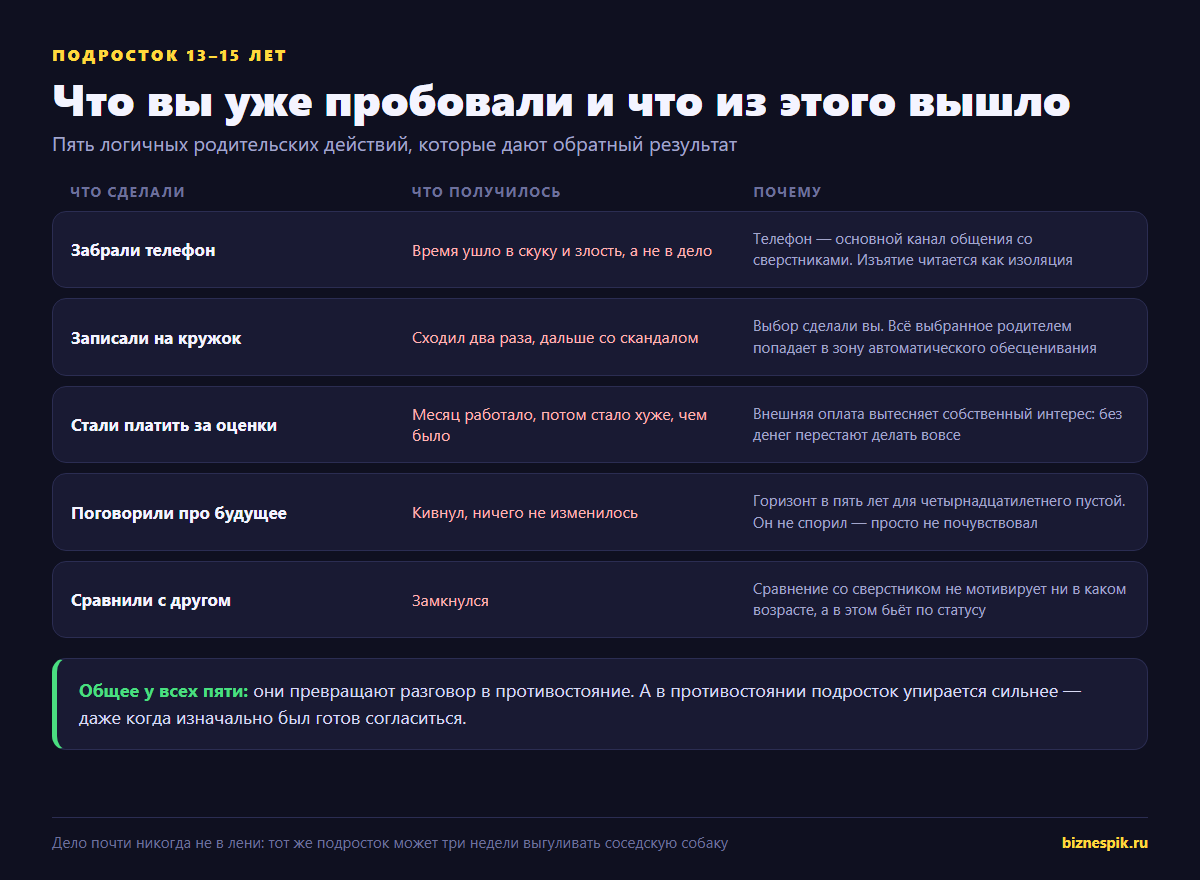Select the 'Сравнили с другом' row title
Screen dimensions: 1200x880
tap(151, 600)
